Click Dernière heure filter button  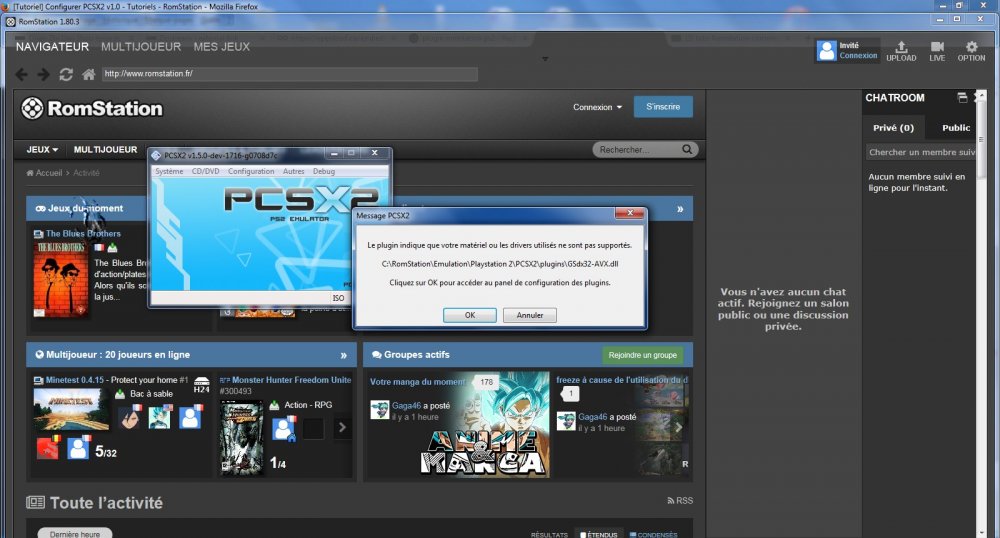point(75,534)
